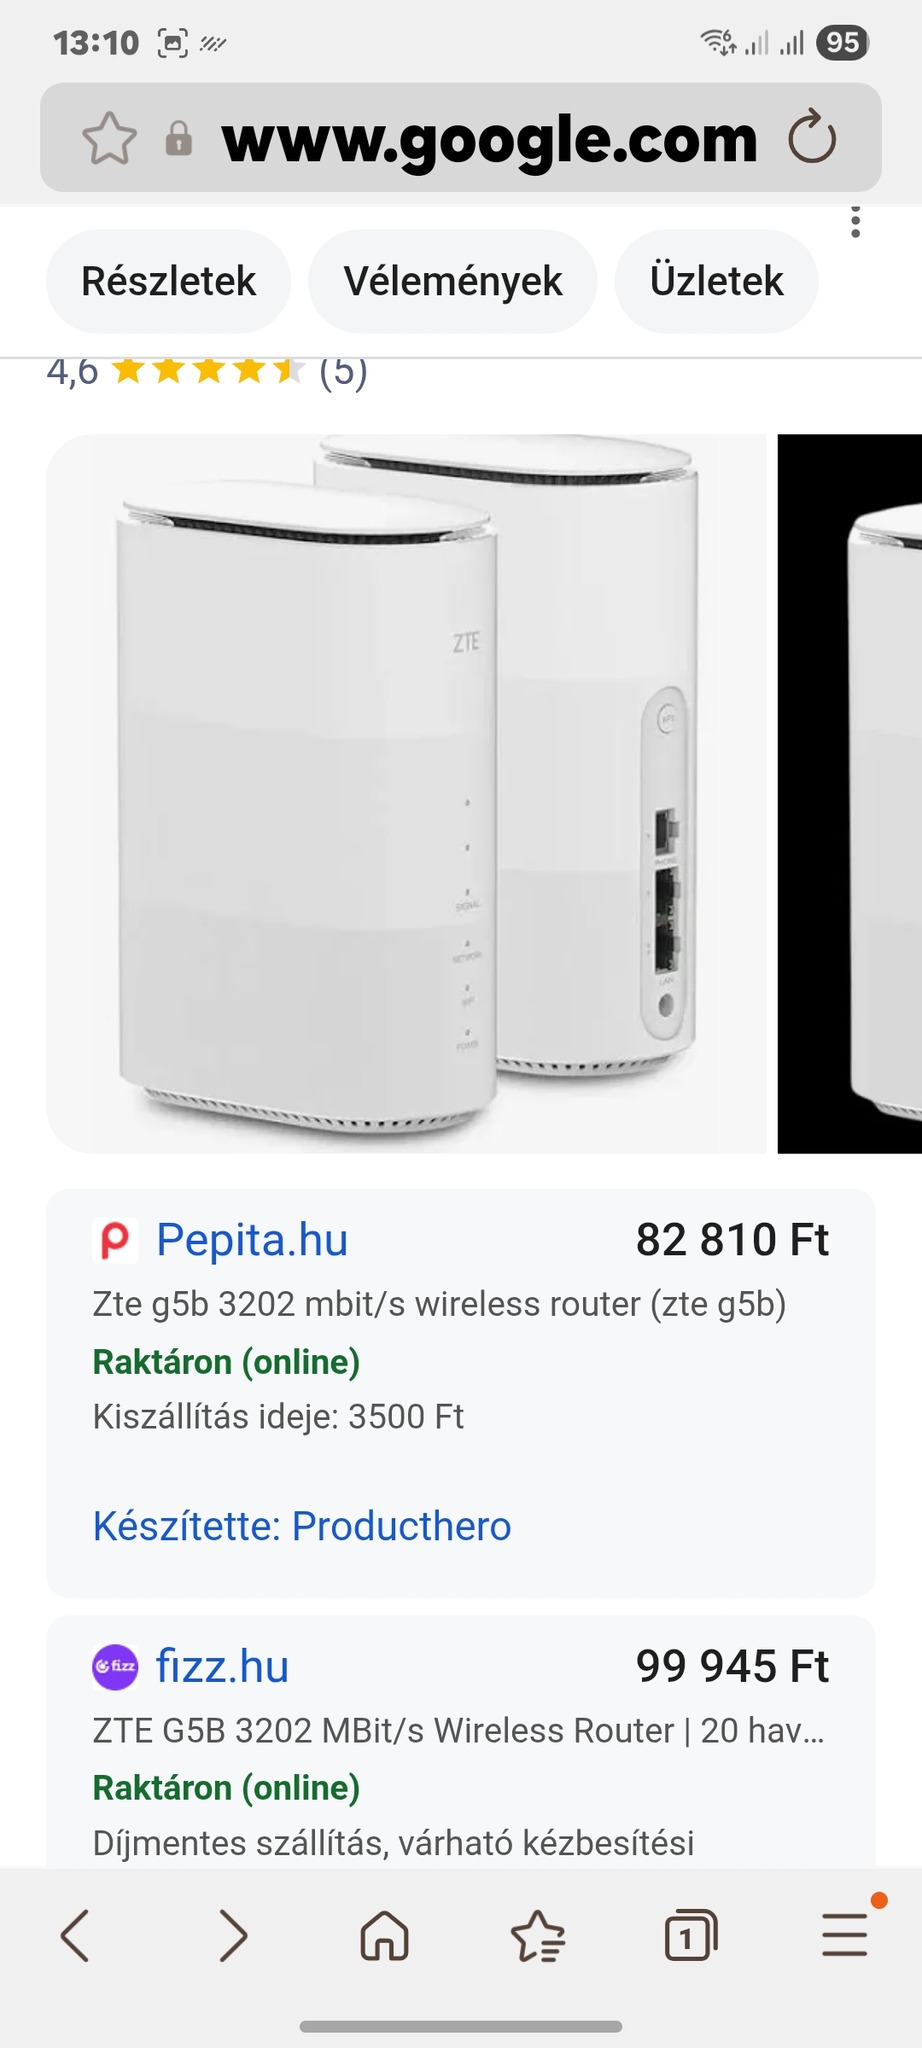The width and height of the screenshot is (922, 2048).
Task: Switch to the Vélemények tab
Action: tap(453, 281)
